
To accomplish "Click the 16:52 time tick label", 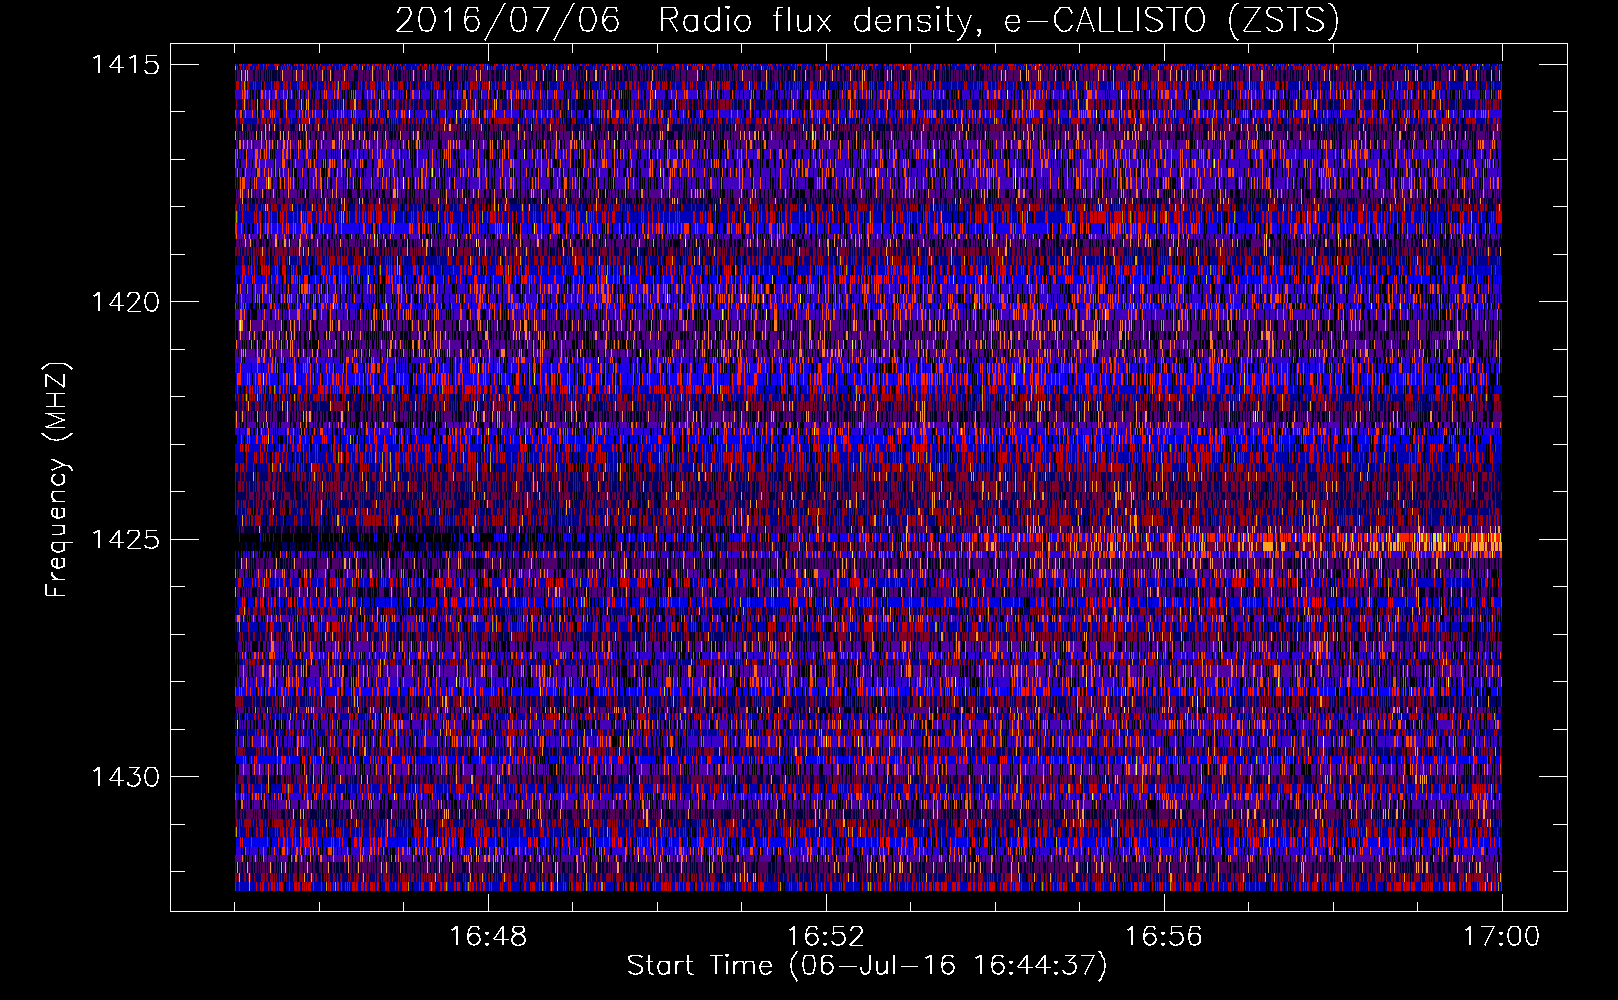I will click(825, 937).
